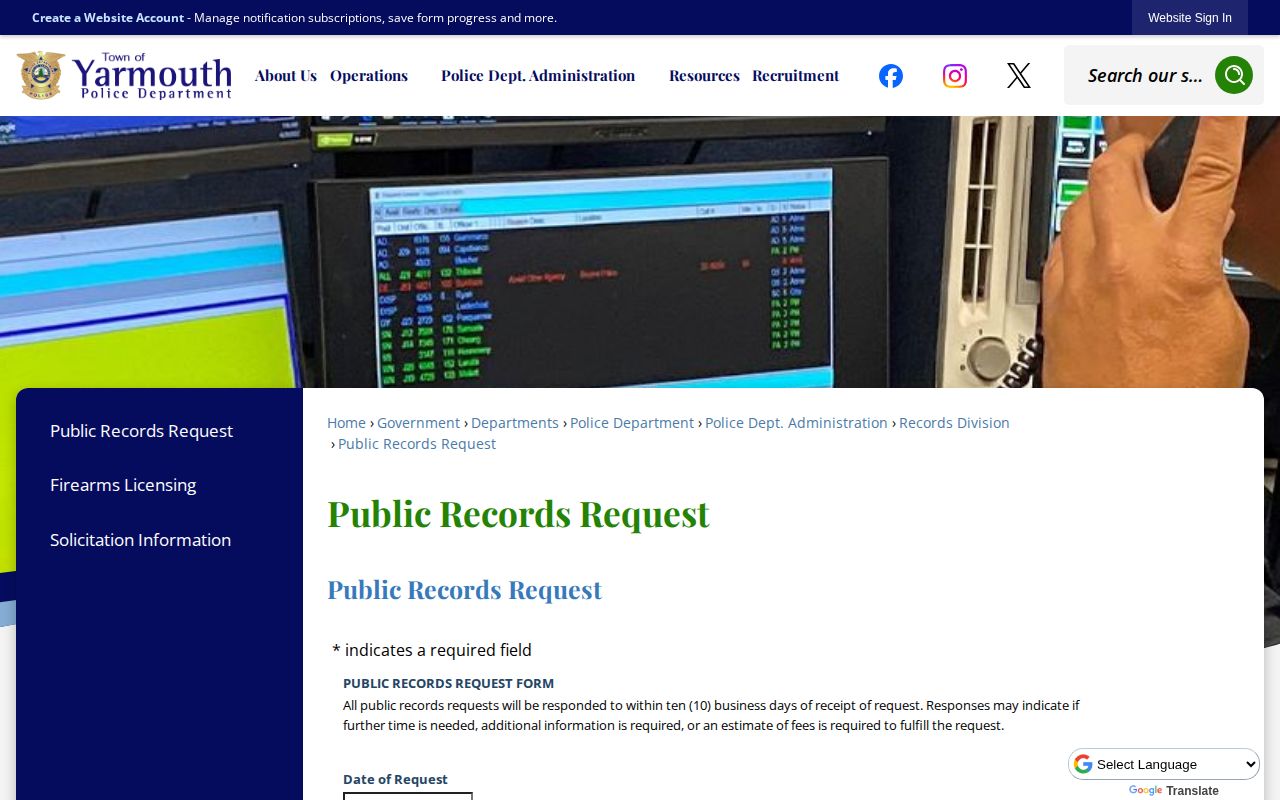The width and height of the screenshot is (1280, 800).
Task: Open the Resources menu
Action: click(704, 76)
